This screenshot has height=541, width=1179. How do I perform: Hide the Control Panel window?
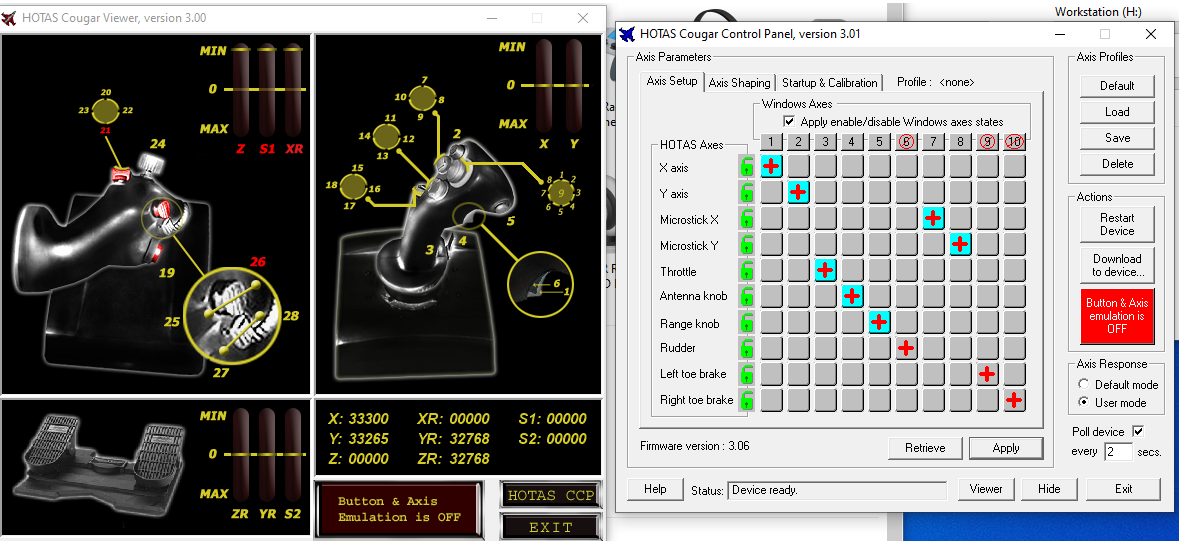pyautogui.click(x=1049, y=489)
